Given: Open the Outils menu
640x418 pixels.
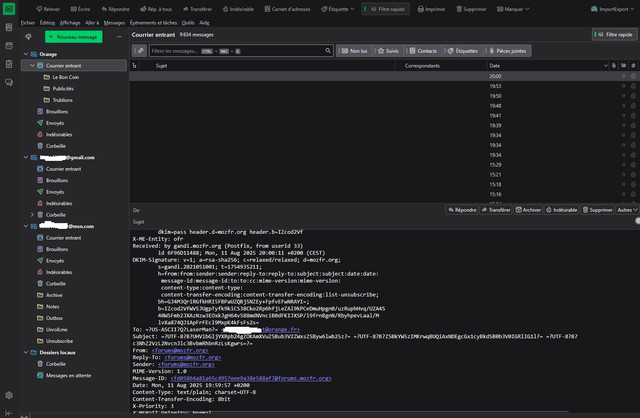Looking at the screenshot, I should (188, 23).
